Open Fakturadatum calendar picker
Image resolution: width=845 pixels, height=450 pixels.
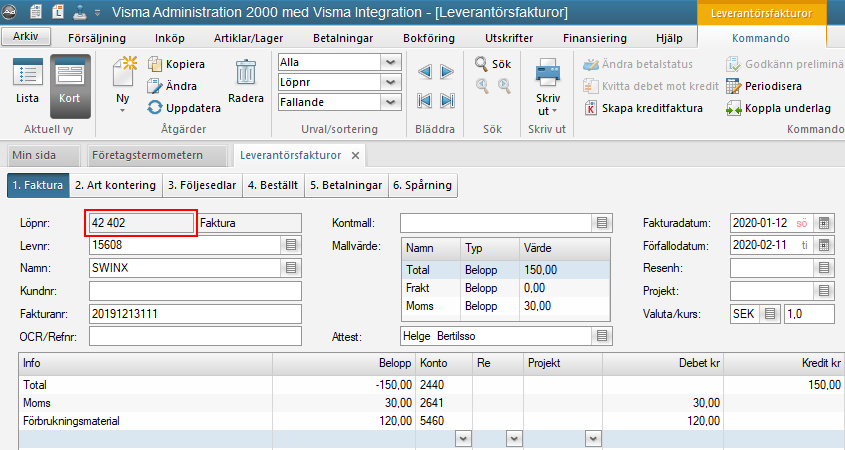click(824, 223)
